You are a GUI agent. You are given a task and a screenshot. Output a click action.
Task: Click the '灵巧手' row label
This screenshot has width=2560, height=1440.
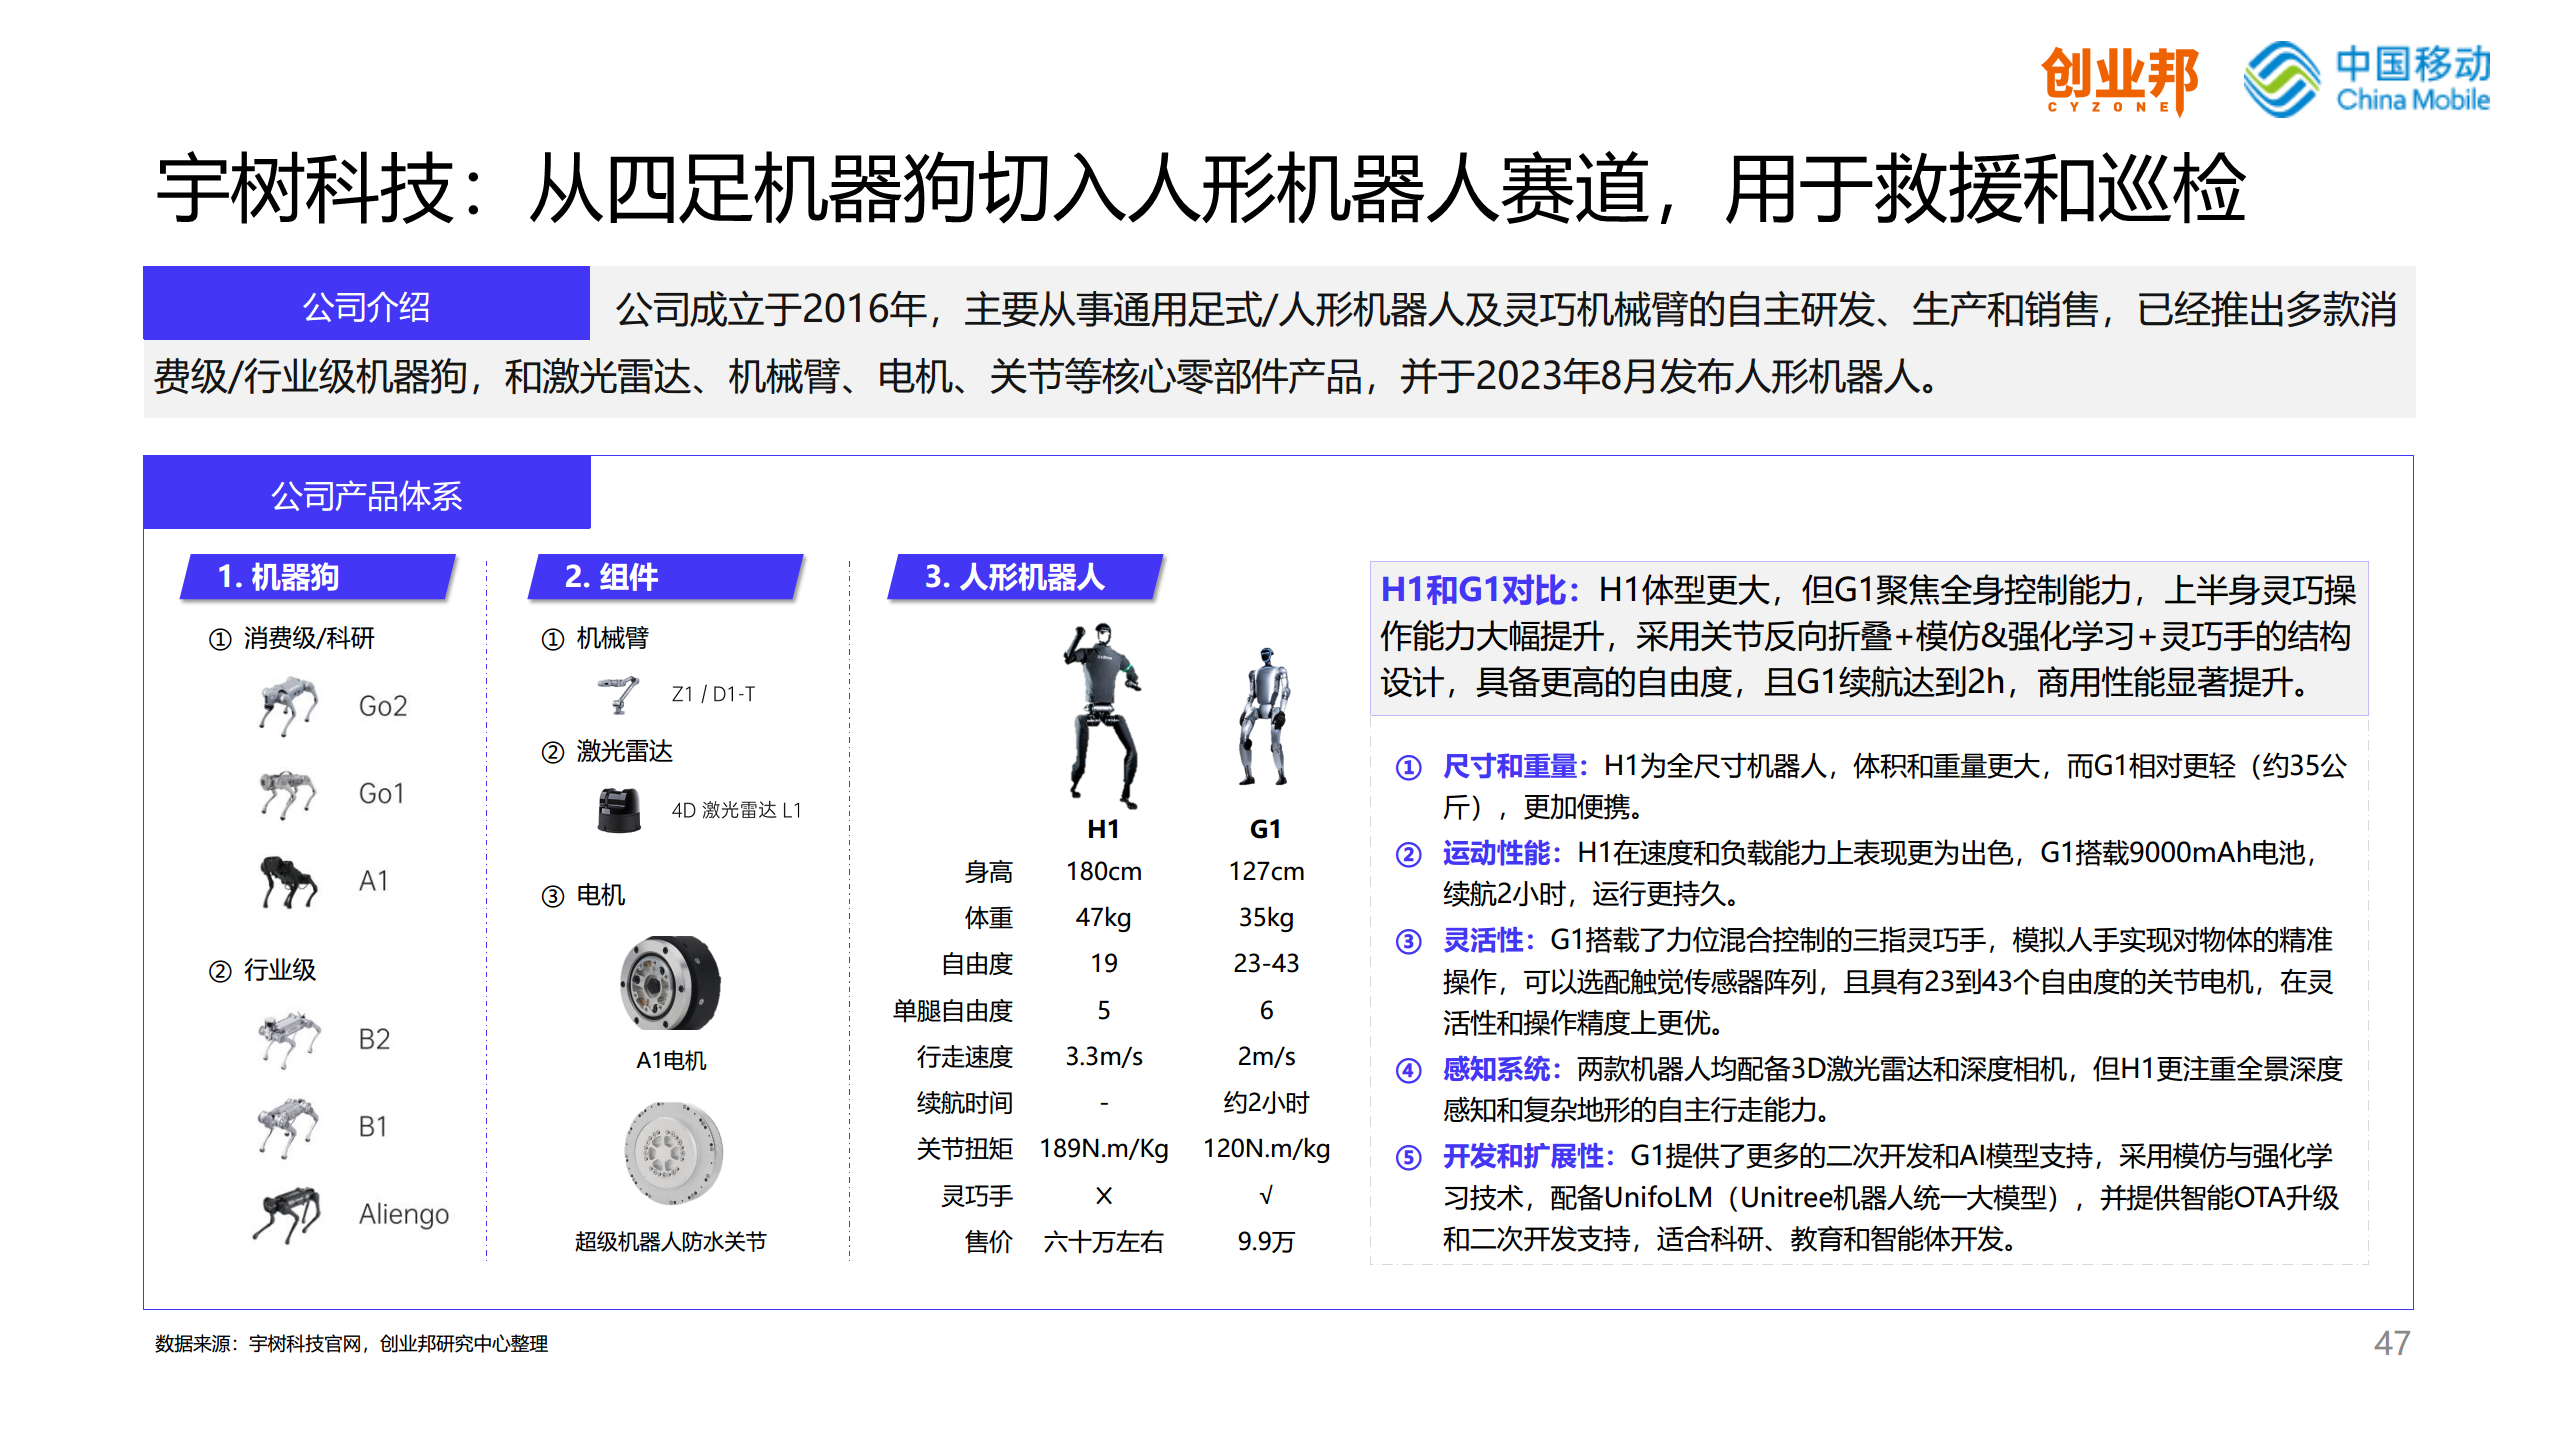pos(976,1196)
